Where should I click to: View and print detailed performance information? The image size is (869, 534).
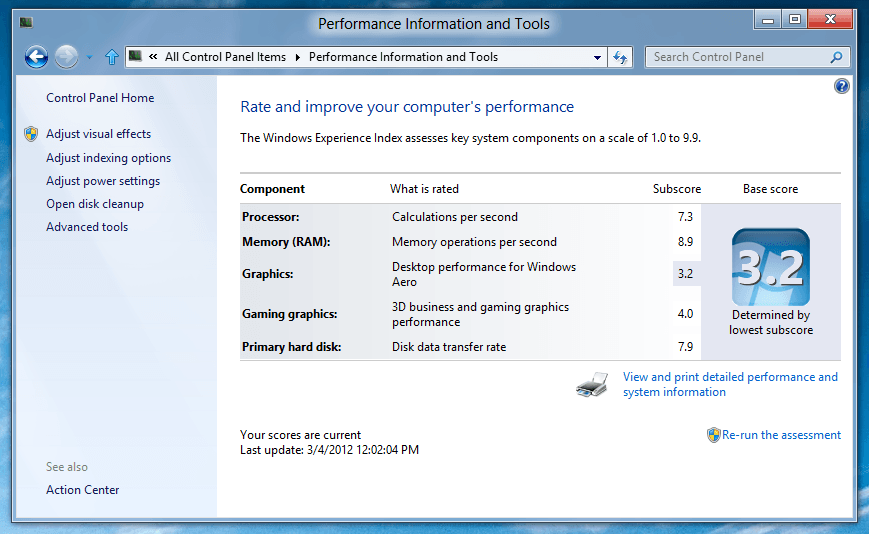pos(730,384)
